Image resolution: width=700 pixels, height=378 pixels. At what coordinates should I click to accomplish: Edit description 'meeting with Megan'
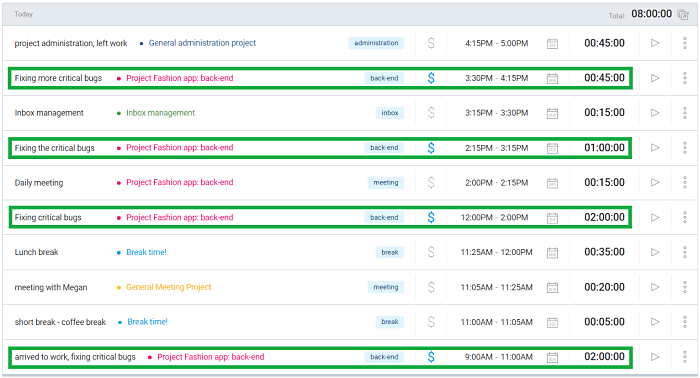click(x=51, y=287)
